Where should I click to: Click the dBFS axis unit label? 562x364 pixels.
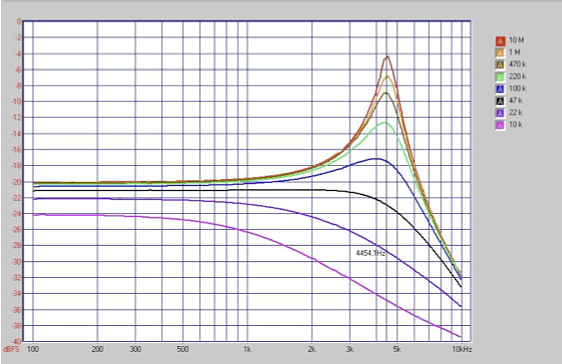tap(11, 350)
